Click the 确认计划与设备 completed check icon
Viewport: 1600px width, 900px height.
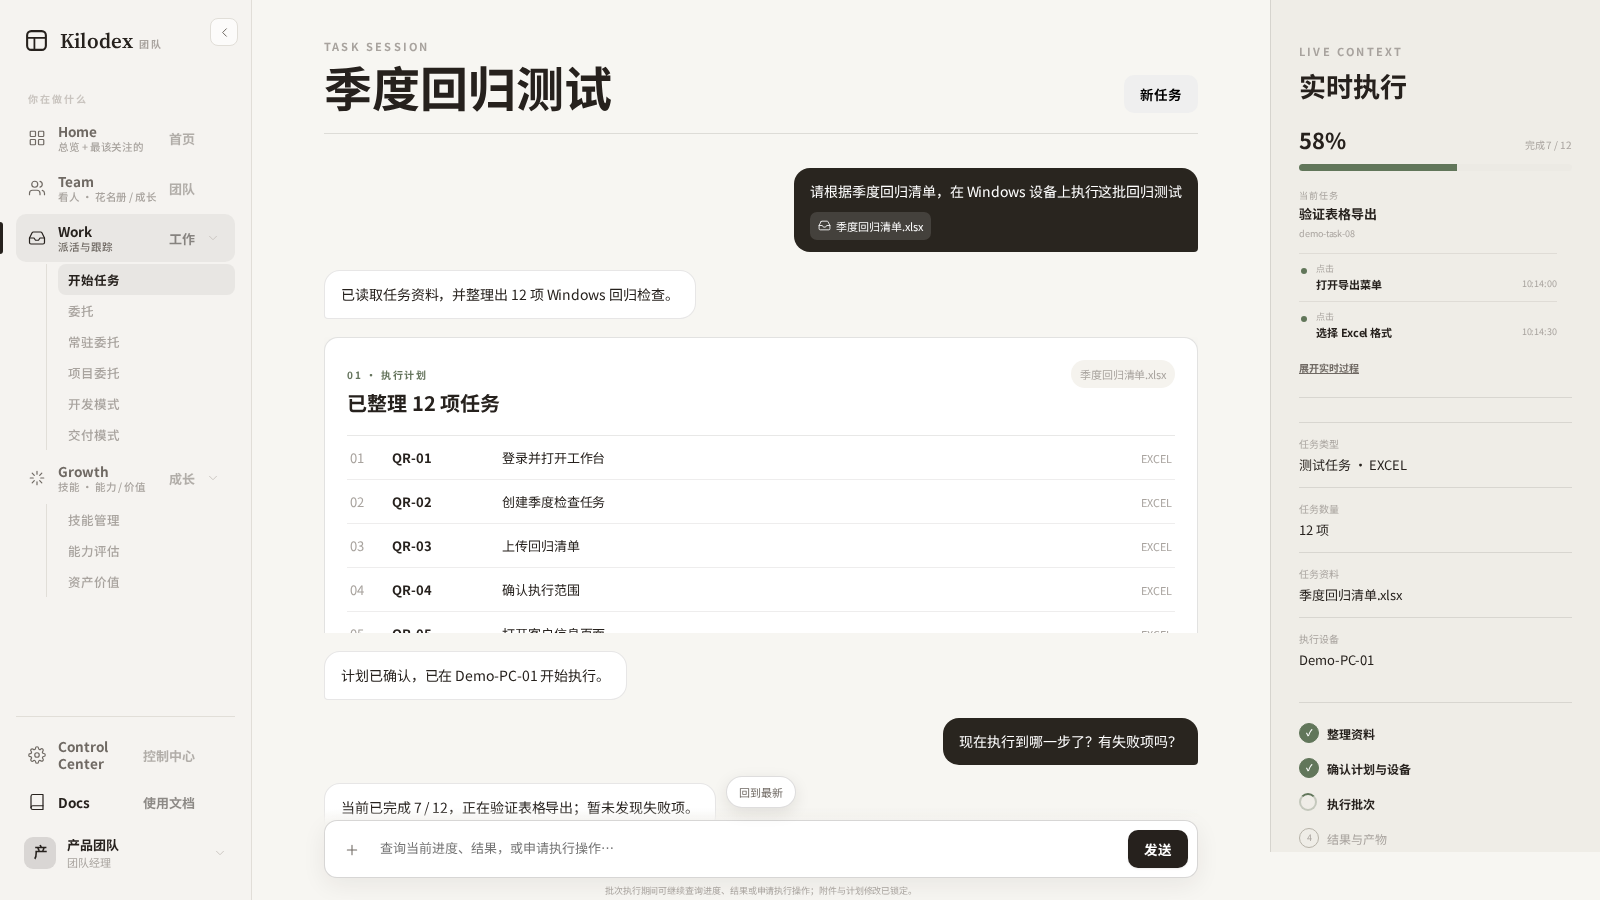coord(1309,768)
